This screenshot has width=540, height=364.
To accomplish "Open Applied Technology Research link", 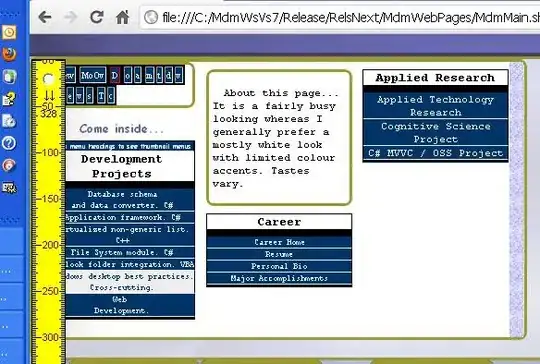I will (435, 106).
